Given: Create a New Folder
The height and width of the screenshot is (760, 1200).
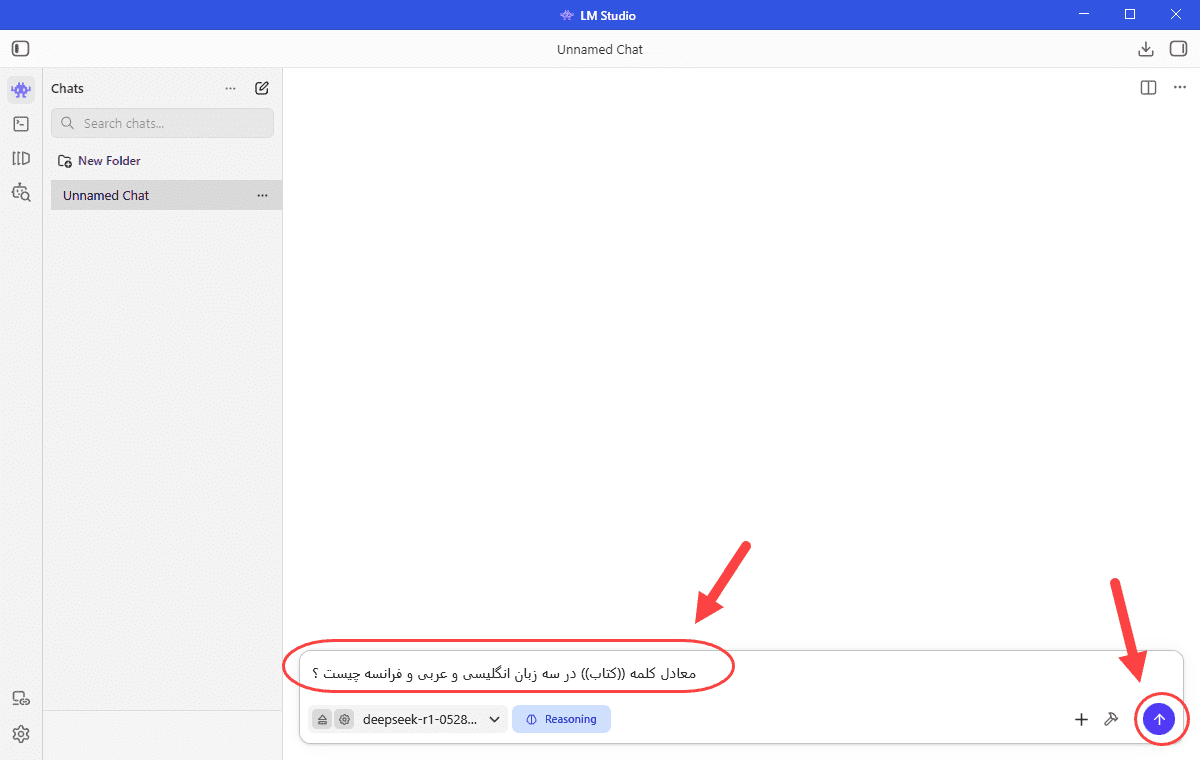Looking at the screenshot, I should [x=99, y=160].
